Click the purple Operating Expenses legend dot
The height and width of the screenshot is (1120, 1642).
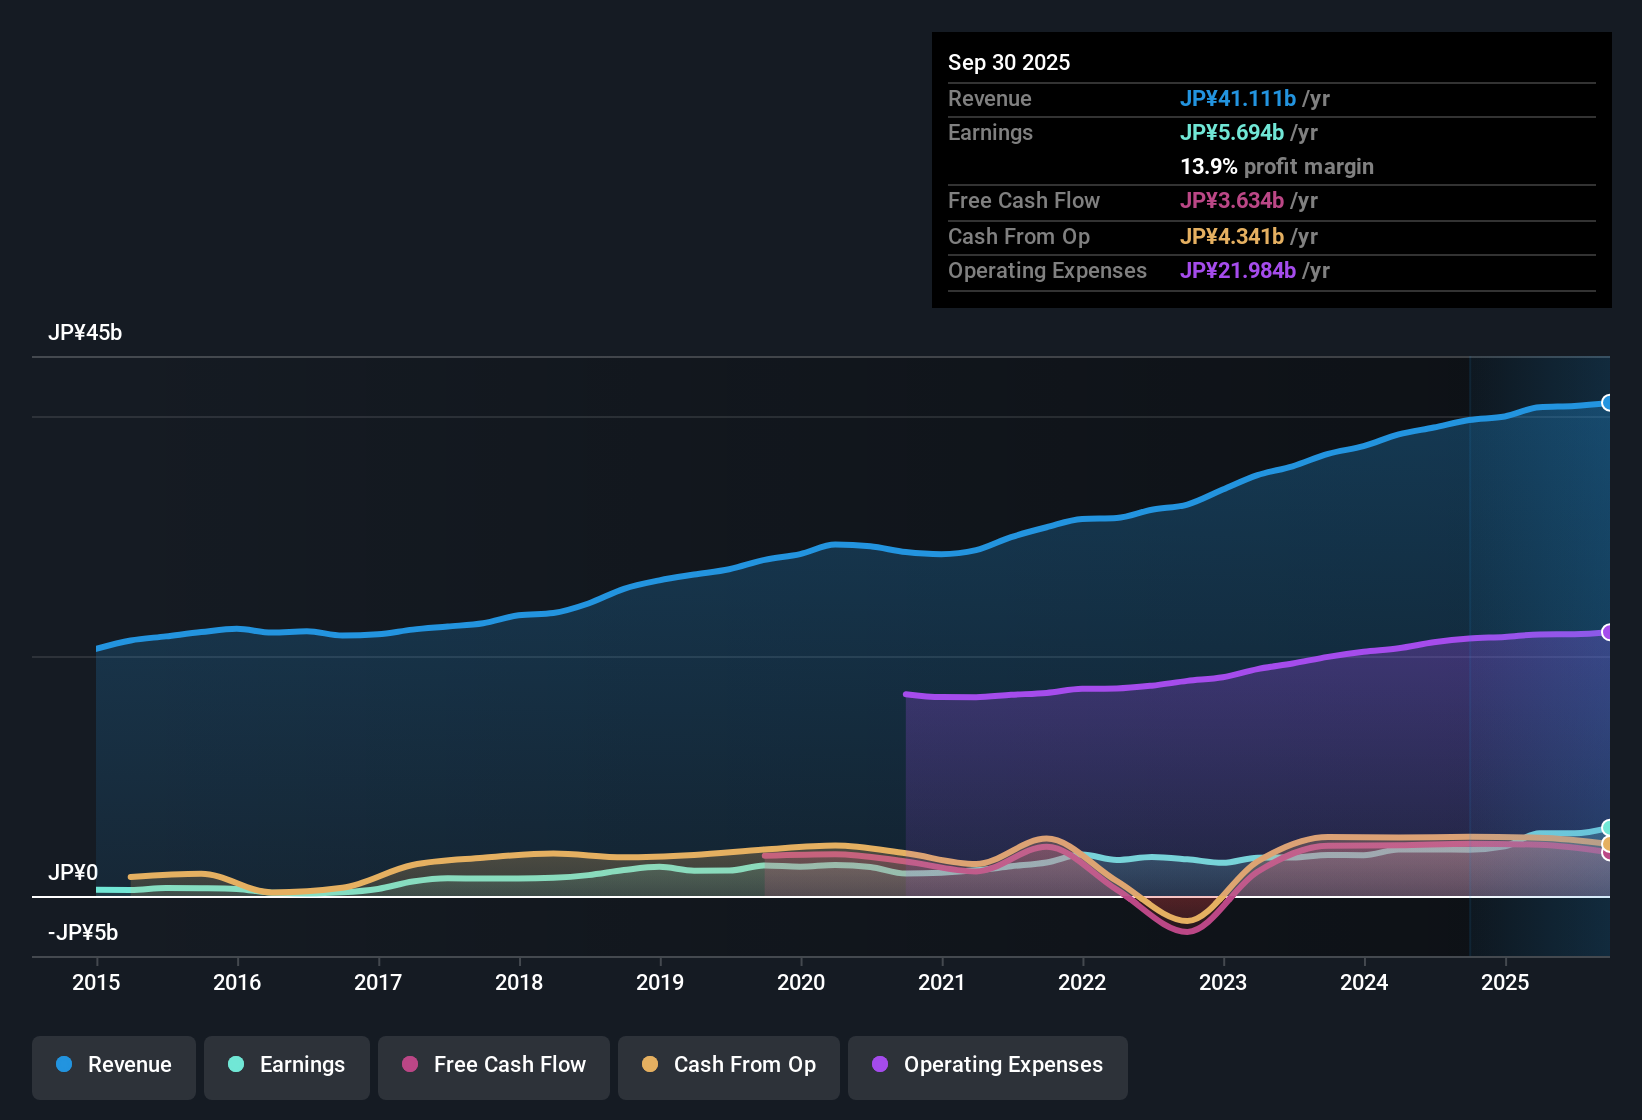coord(880,1066)
